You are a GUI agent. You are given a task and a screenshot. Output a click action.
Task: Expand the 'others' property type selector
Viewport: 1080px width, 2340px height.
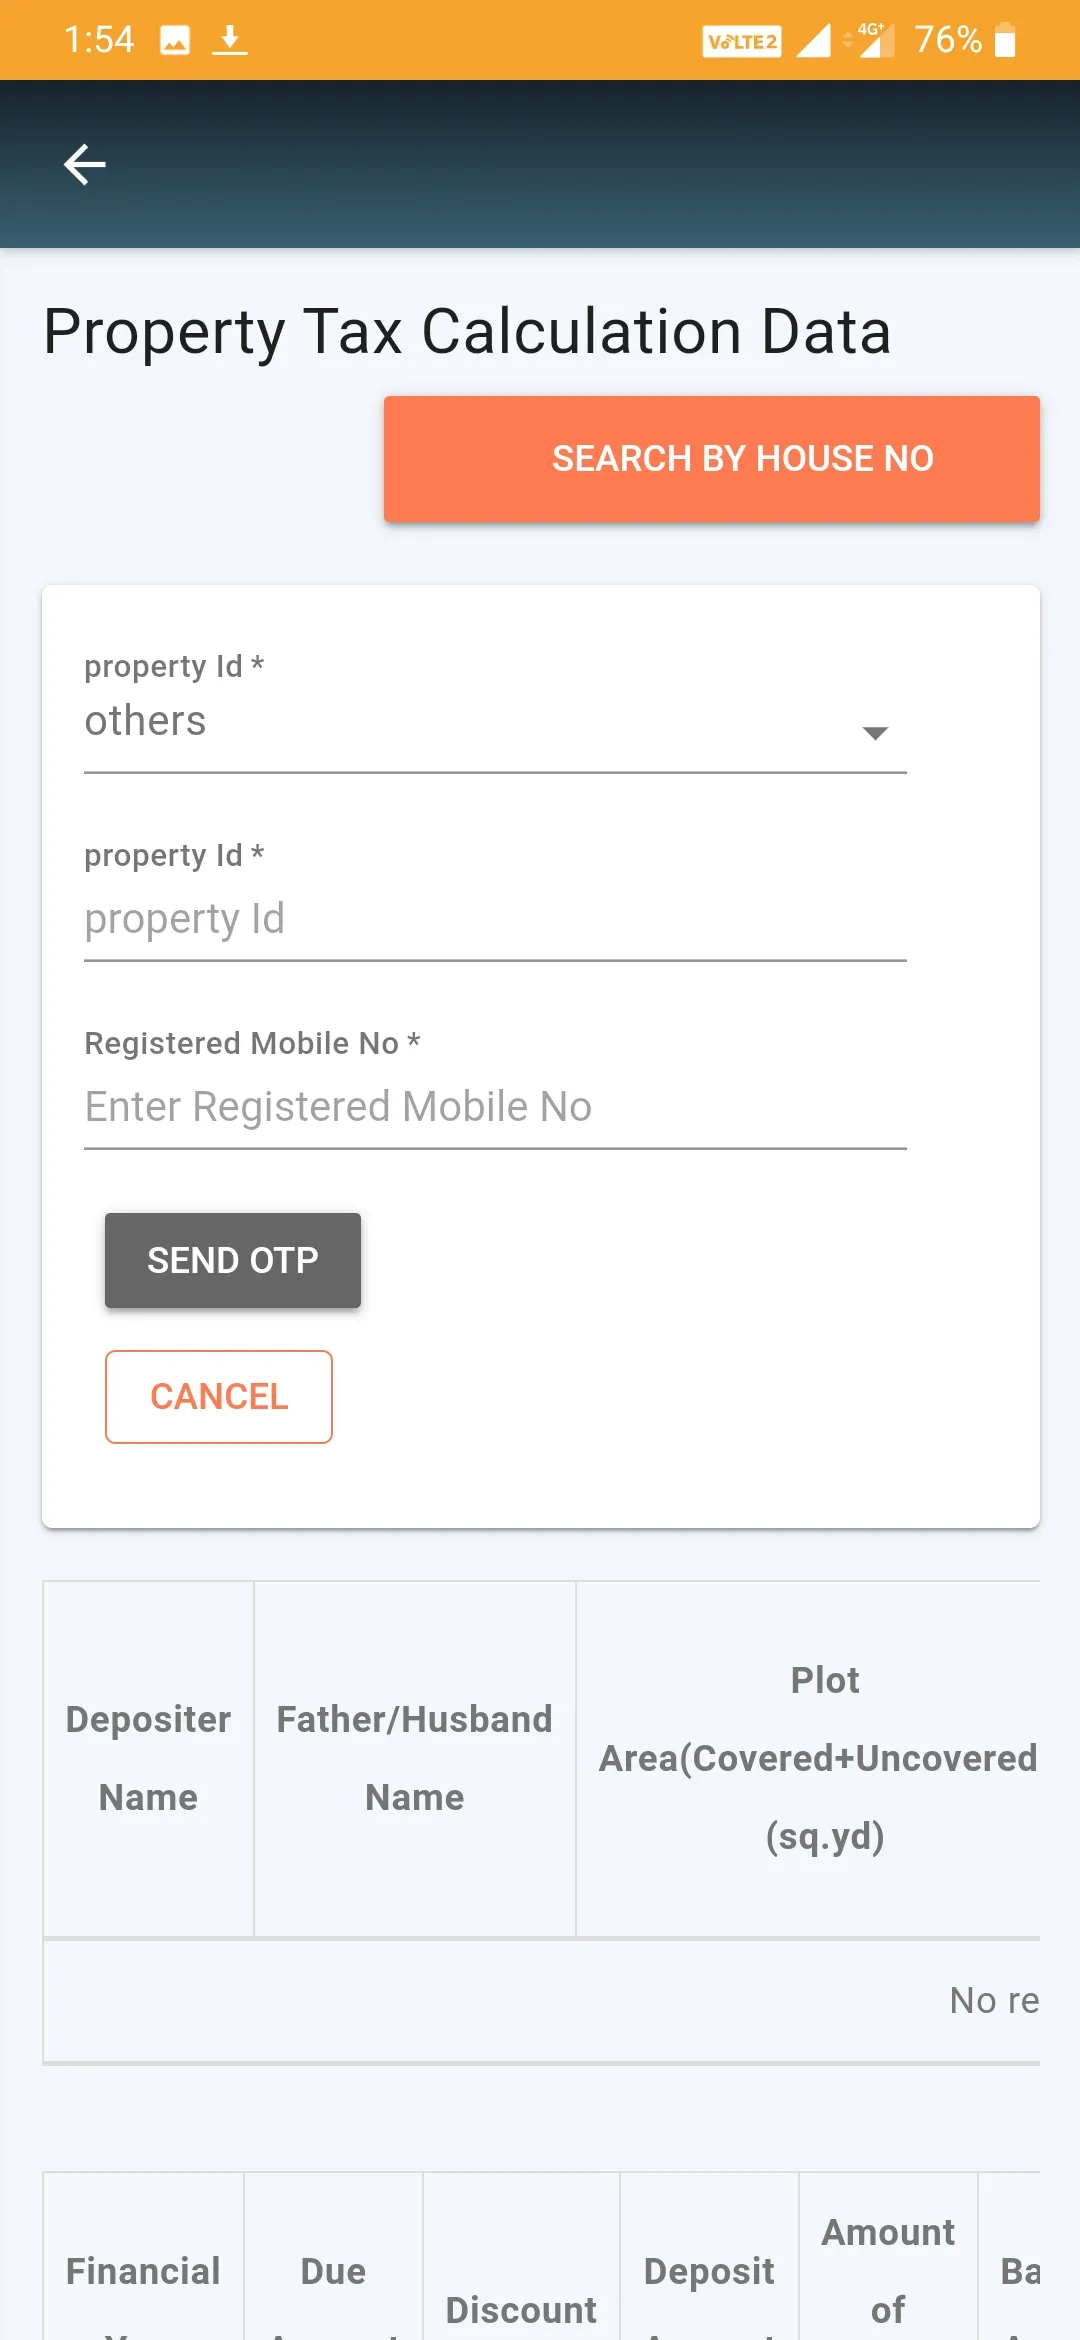495,722
